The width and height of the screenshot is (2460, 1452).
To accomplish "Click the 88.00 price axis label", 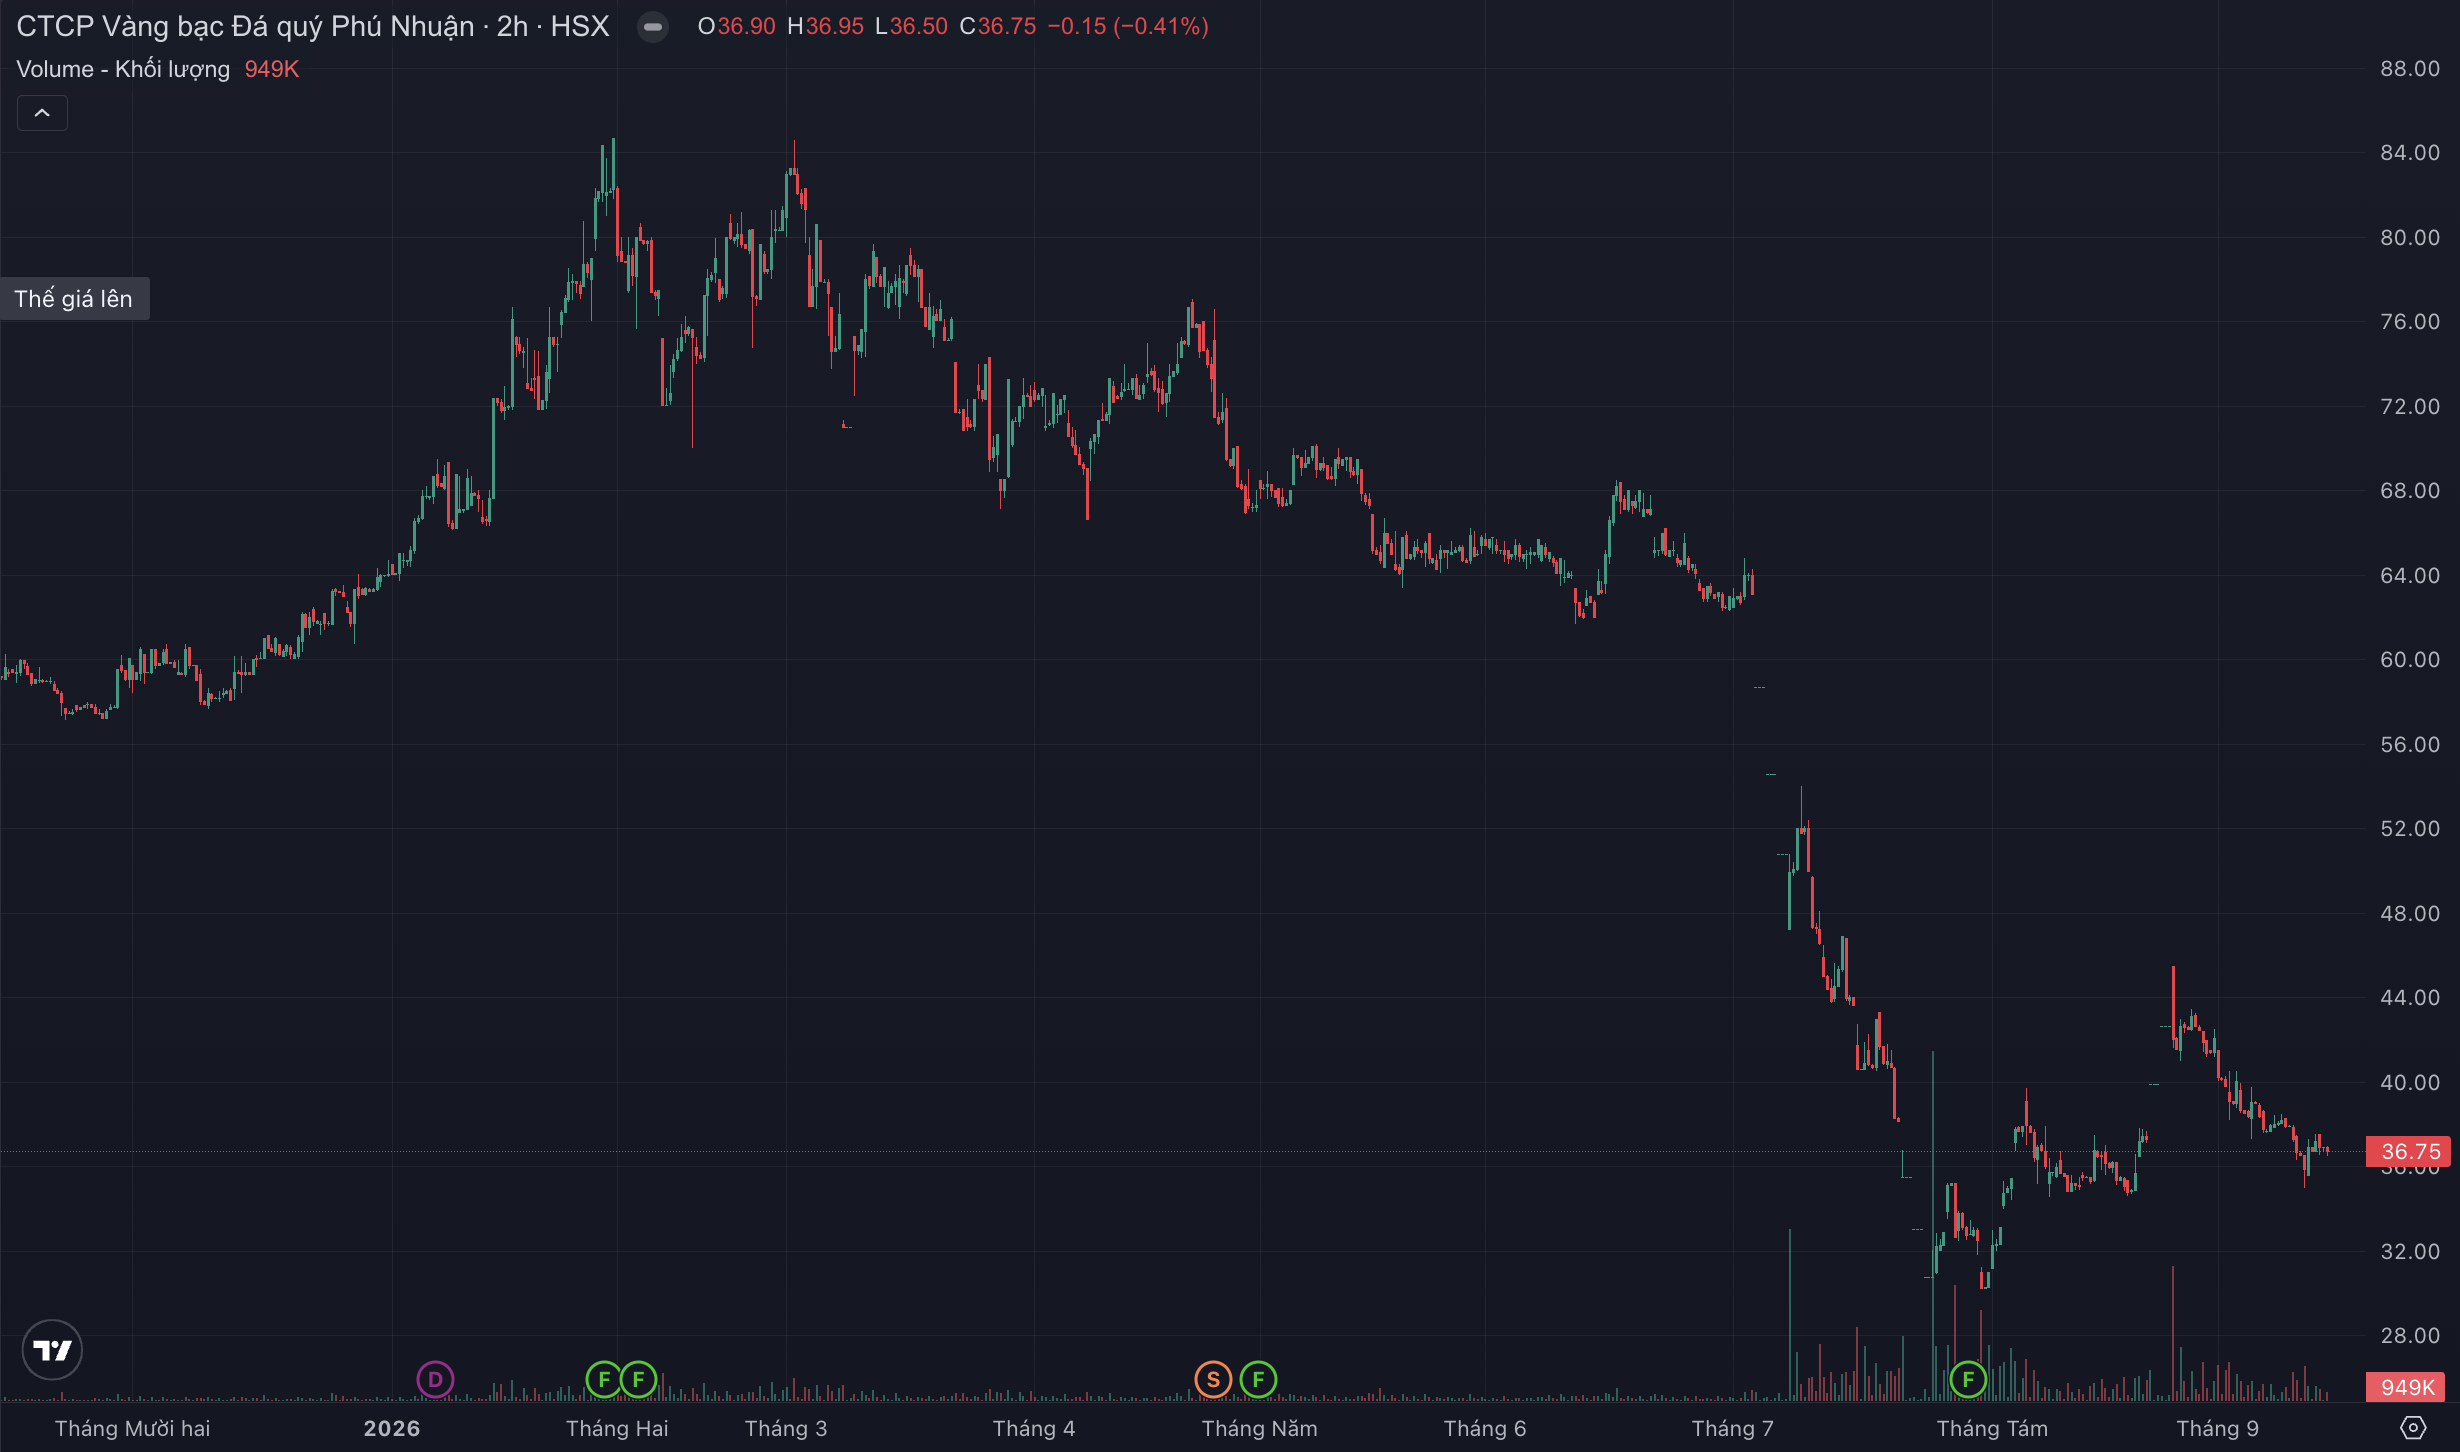I will (x=2410, y=69).
